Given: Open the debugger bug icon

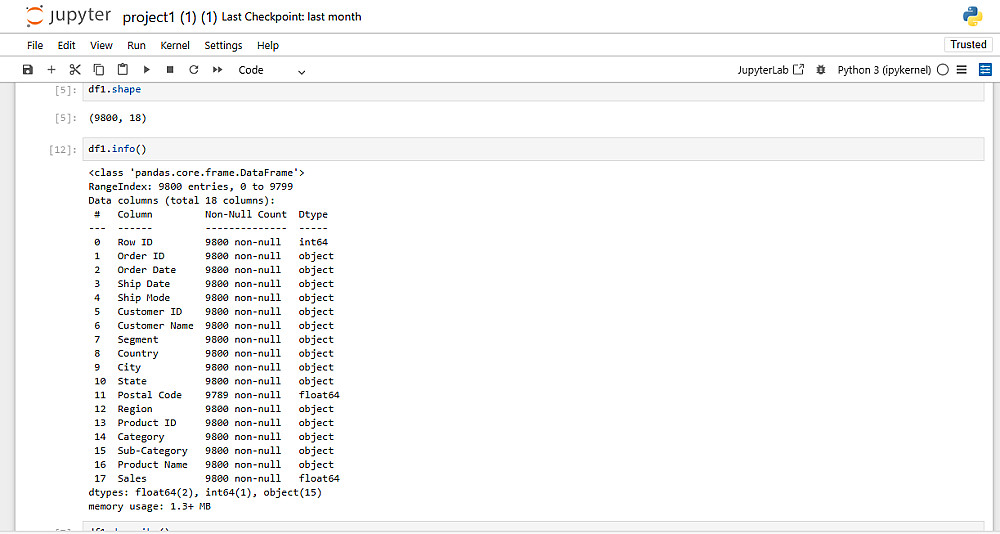Looking at the screenshot, I should tap(821, 70).
